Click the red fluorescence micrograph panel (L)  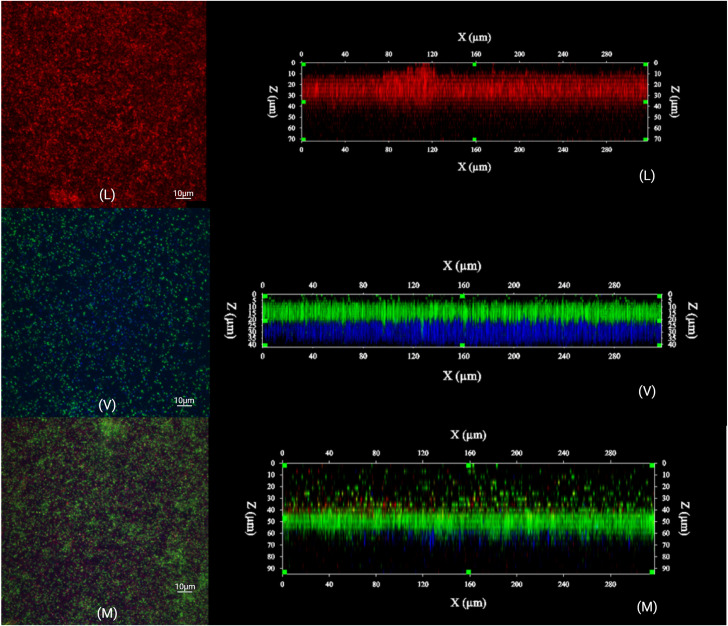pyautogui.click(x=104, y=104)
